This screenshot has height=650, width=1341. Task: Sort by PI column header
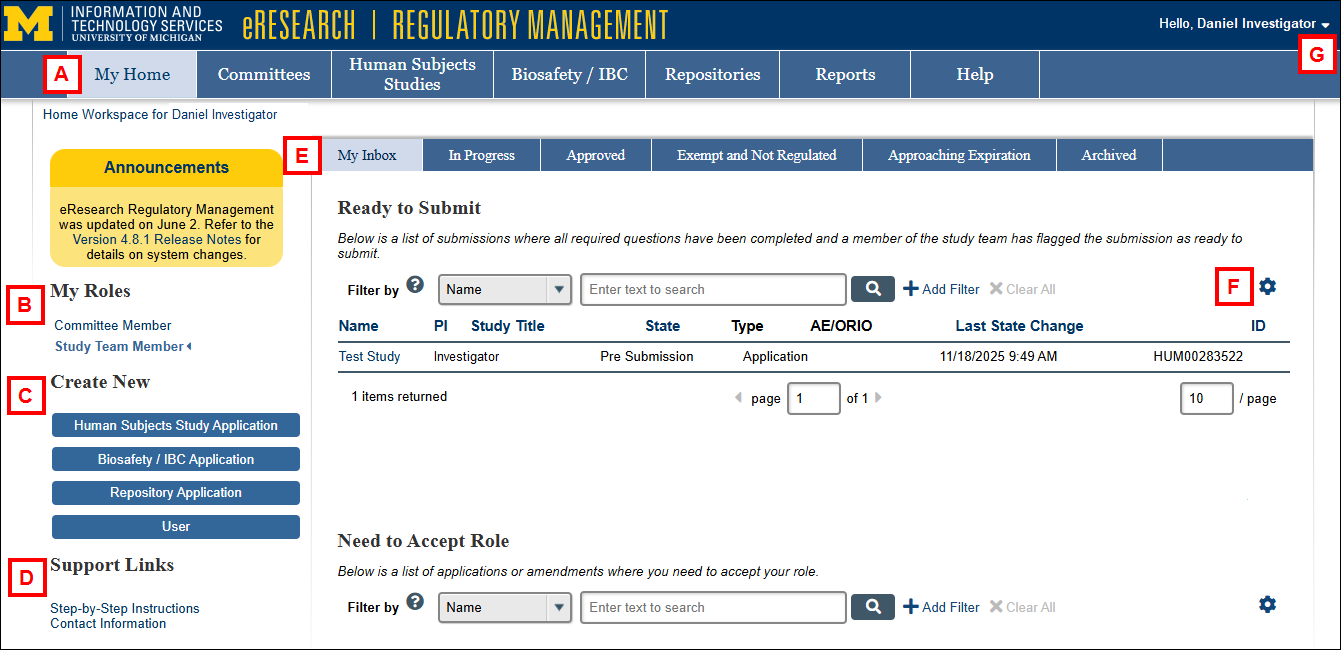click(x=441, y=325)
